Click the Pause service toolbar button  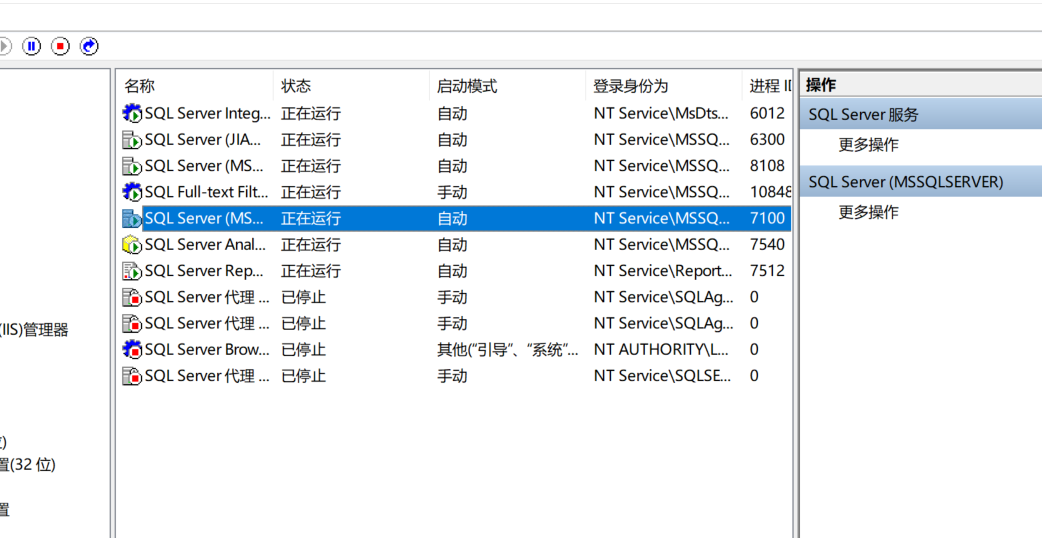click(x=31, y=46)
